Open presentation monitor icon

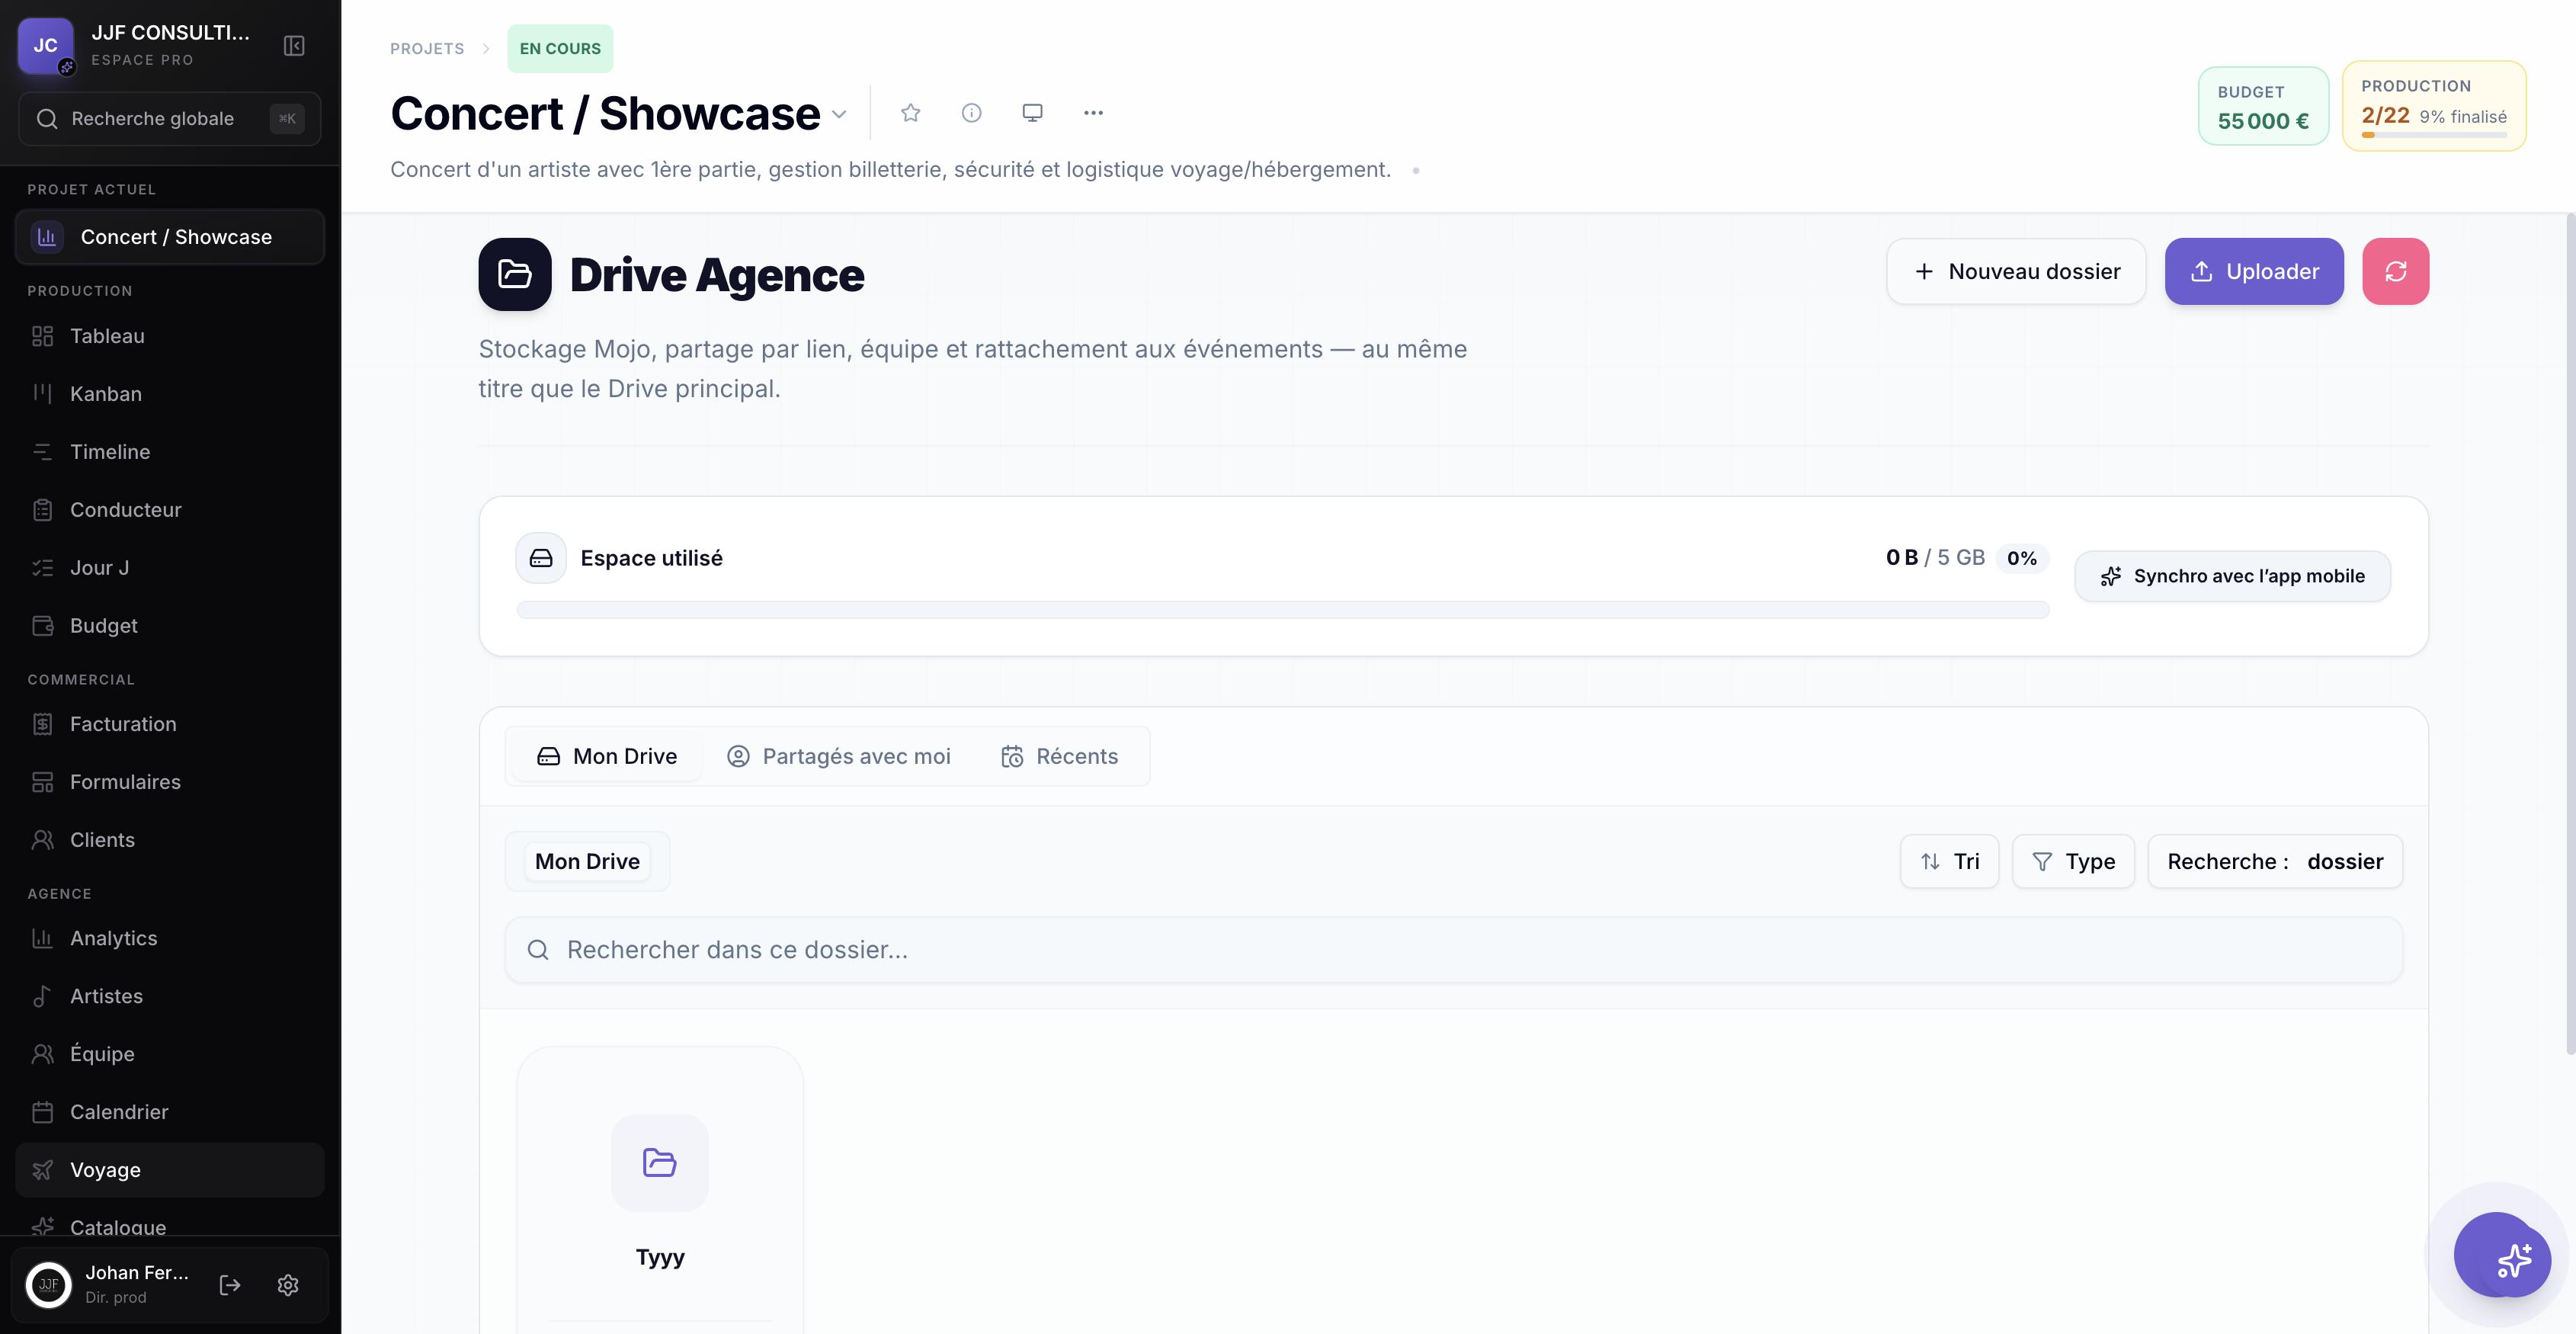1032,113
